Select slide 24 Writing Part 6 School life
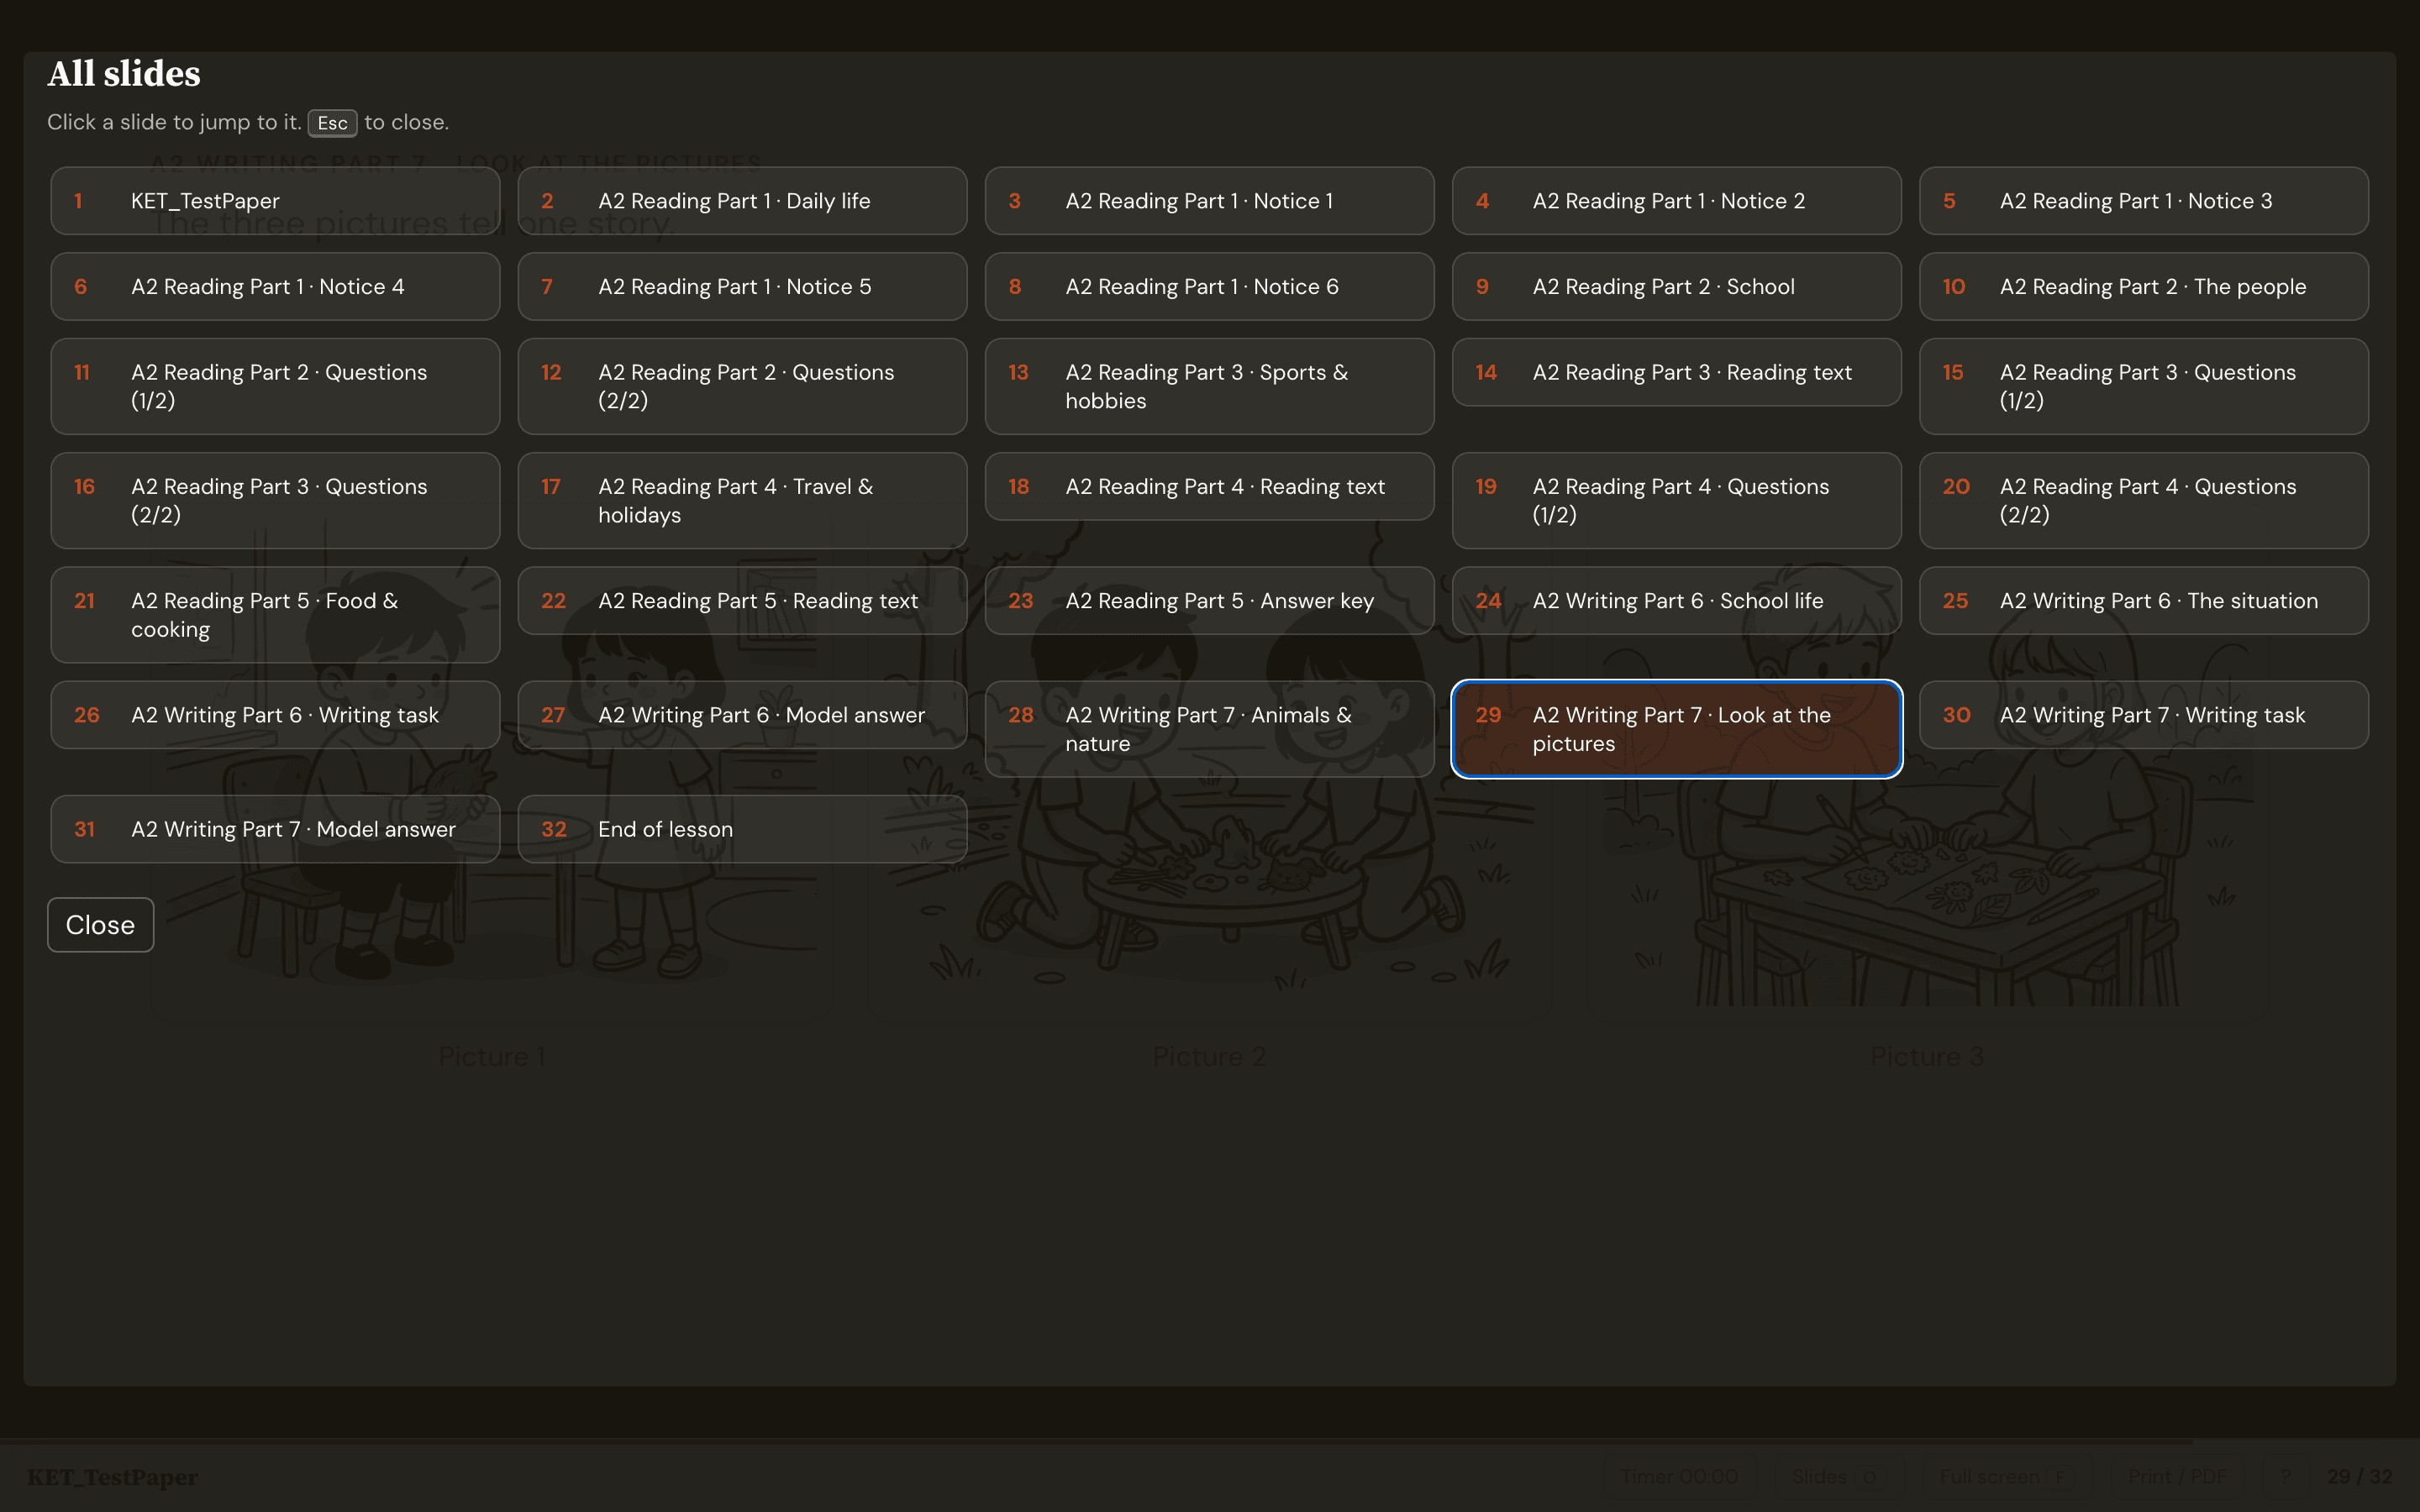This screenshot has width=2420, height=1512. [x=1676, y=601]
